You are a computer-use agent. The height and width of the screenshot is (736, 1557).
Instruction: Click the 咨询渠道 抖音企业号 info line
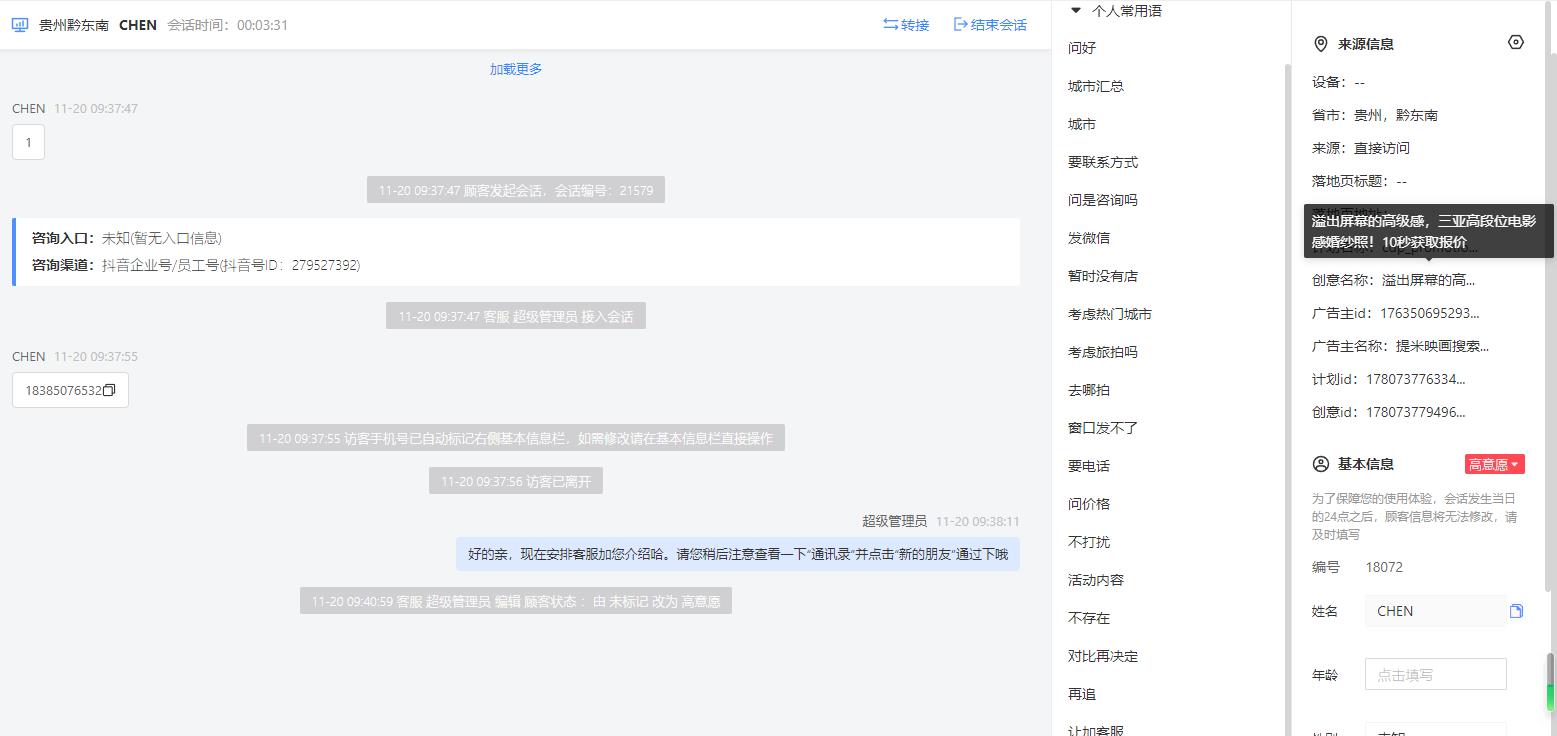[x=196, y=265]
